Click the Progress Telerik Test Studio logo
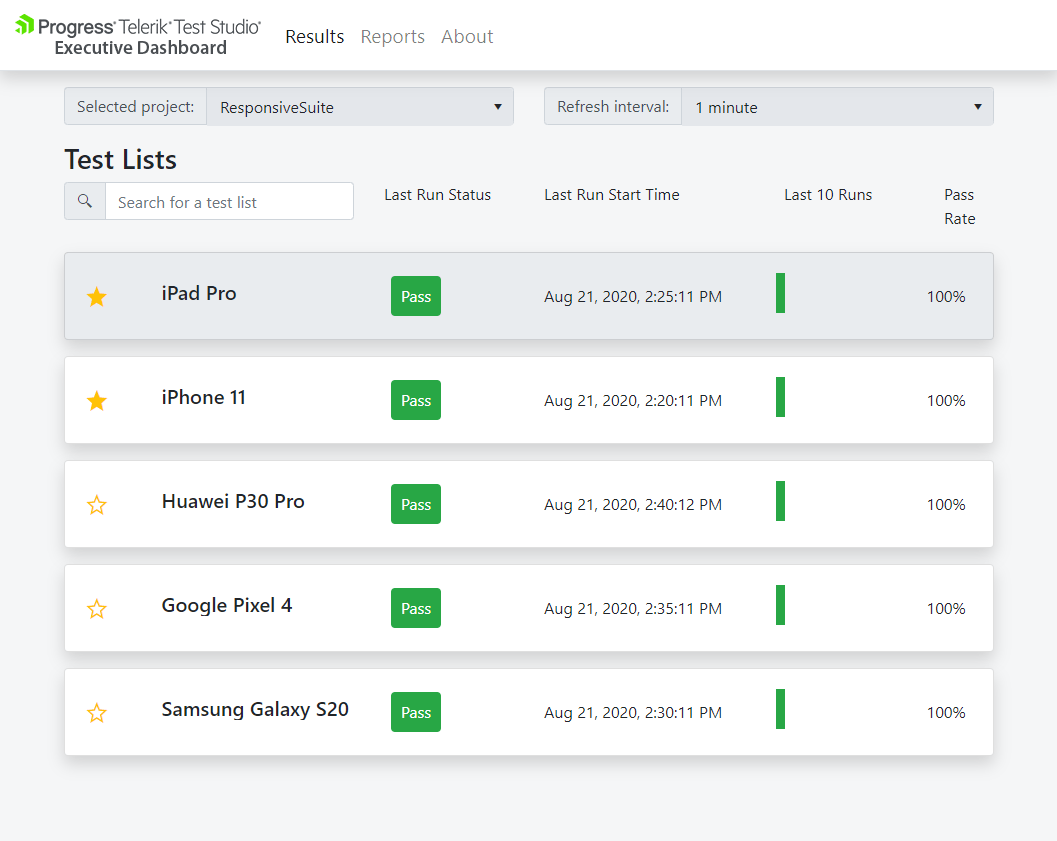Image resolution: width=1057 pixels, height=841 pixels. (138, 36)
